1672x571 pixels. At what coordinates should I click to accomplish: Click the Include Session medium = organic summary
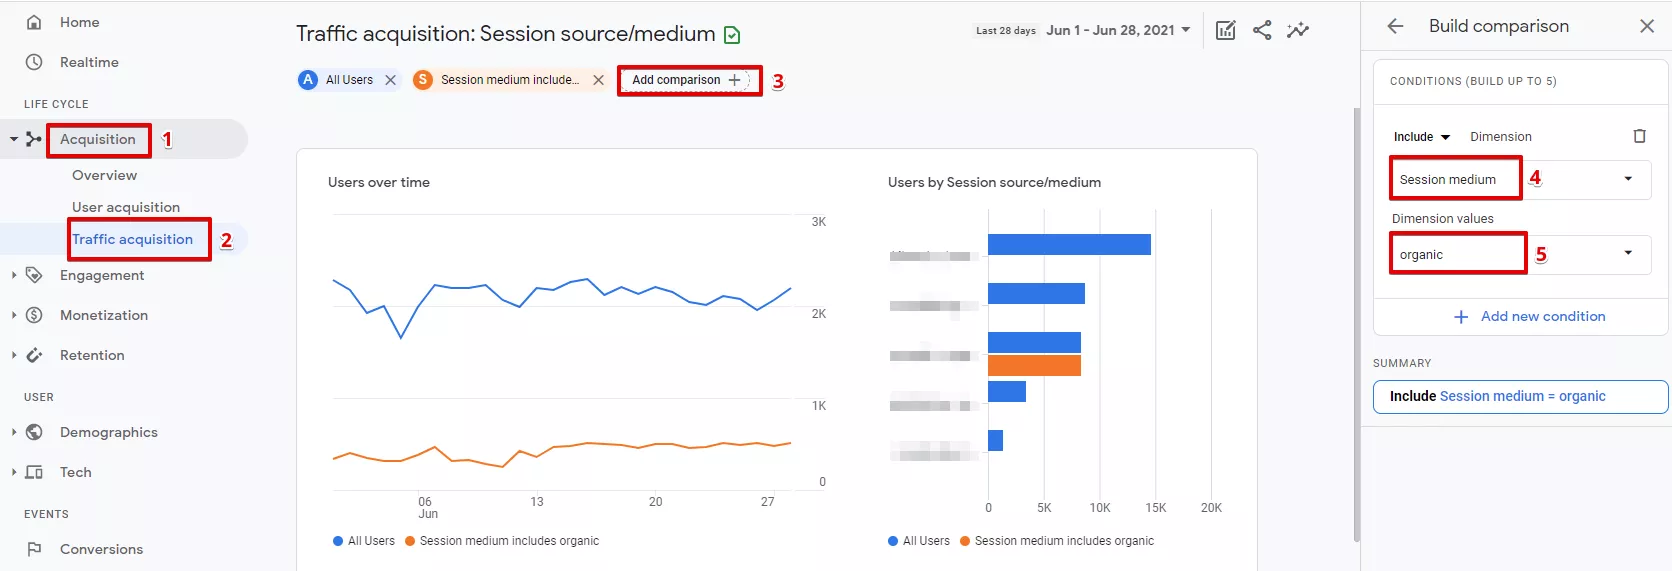pyautogui.click(x=1520, y=396)
